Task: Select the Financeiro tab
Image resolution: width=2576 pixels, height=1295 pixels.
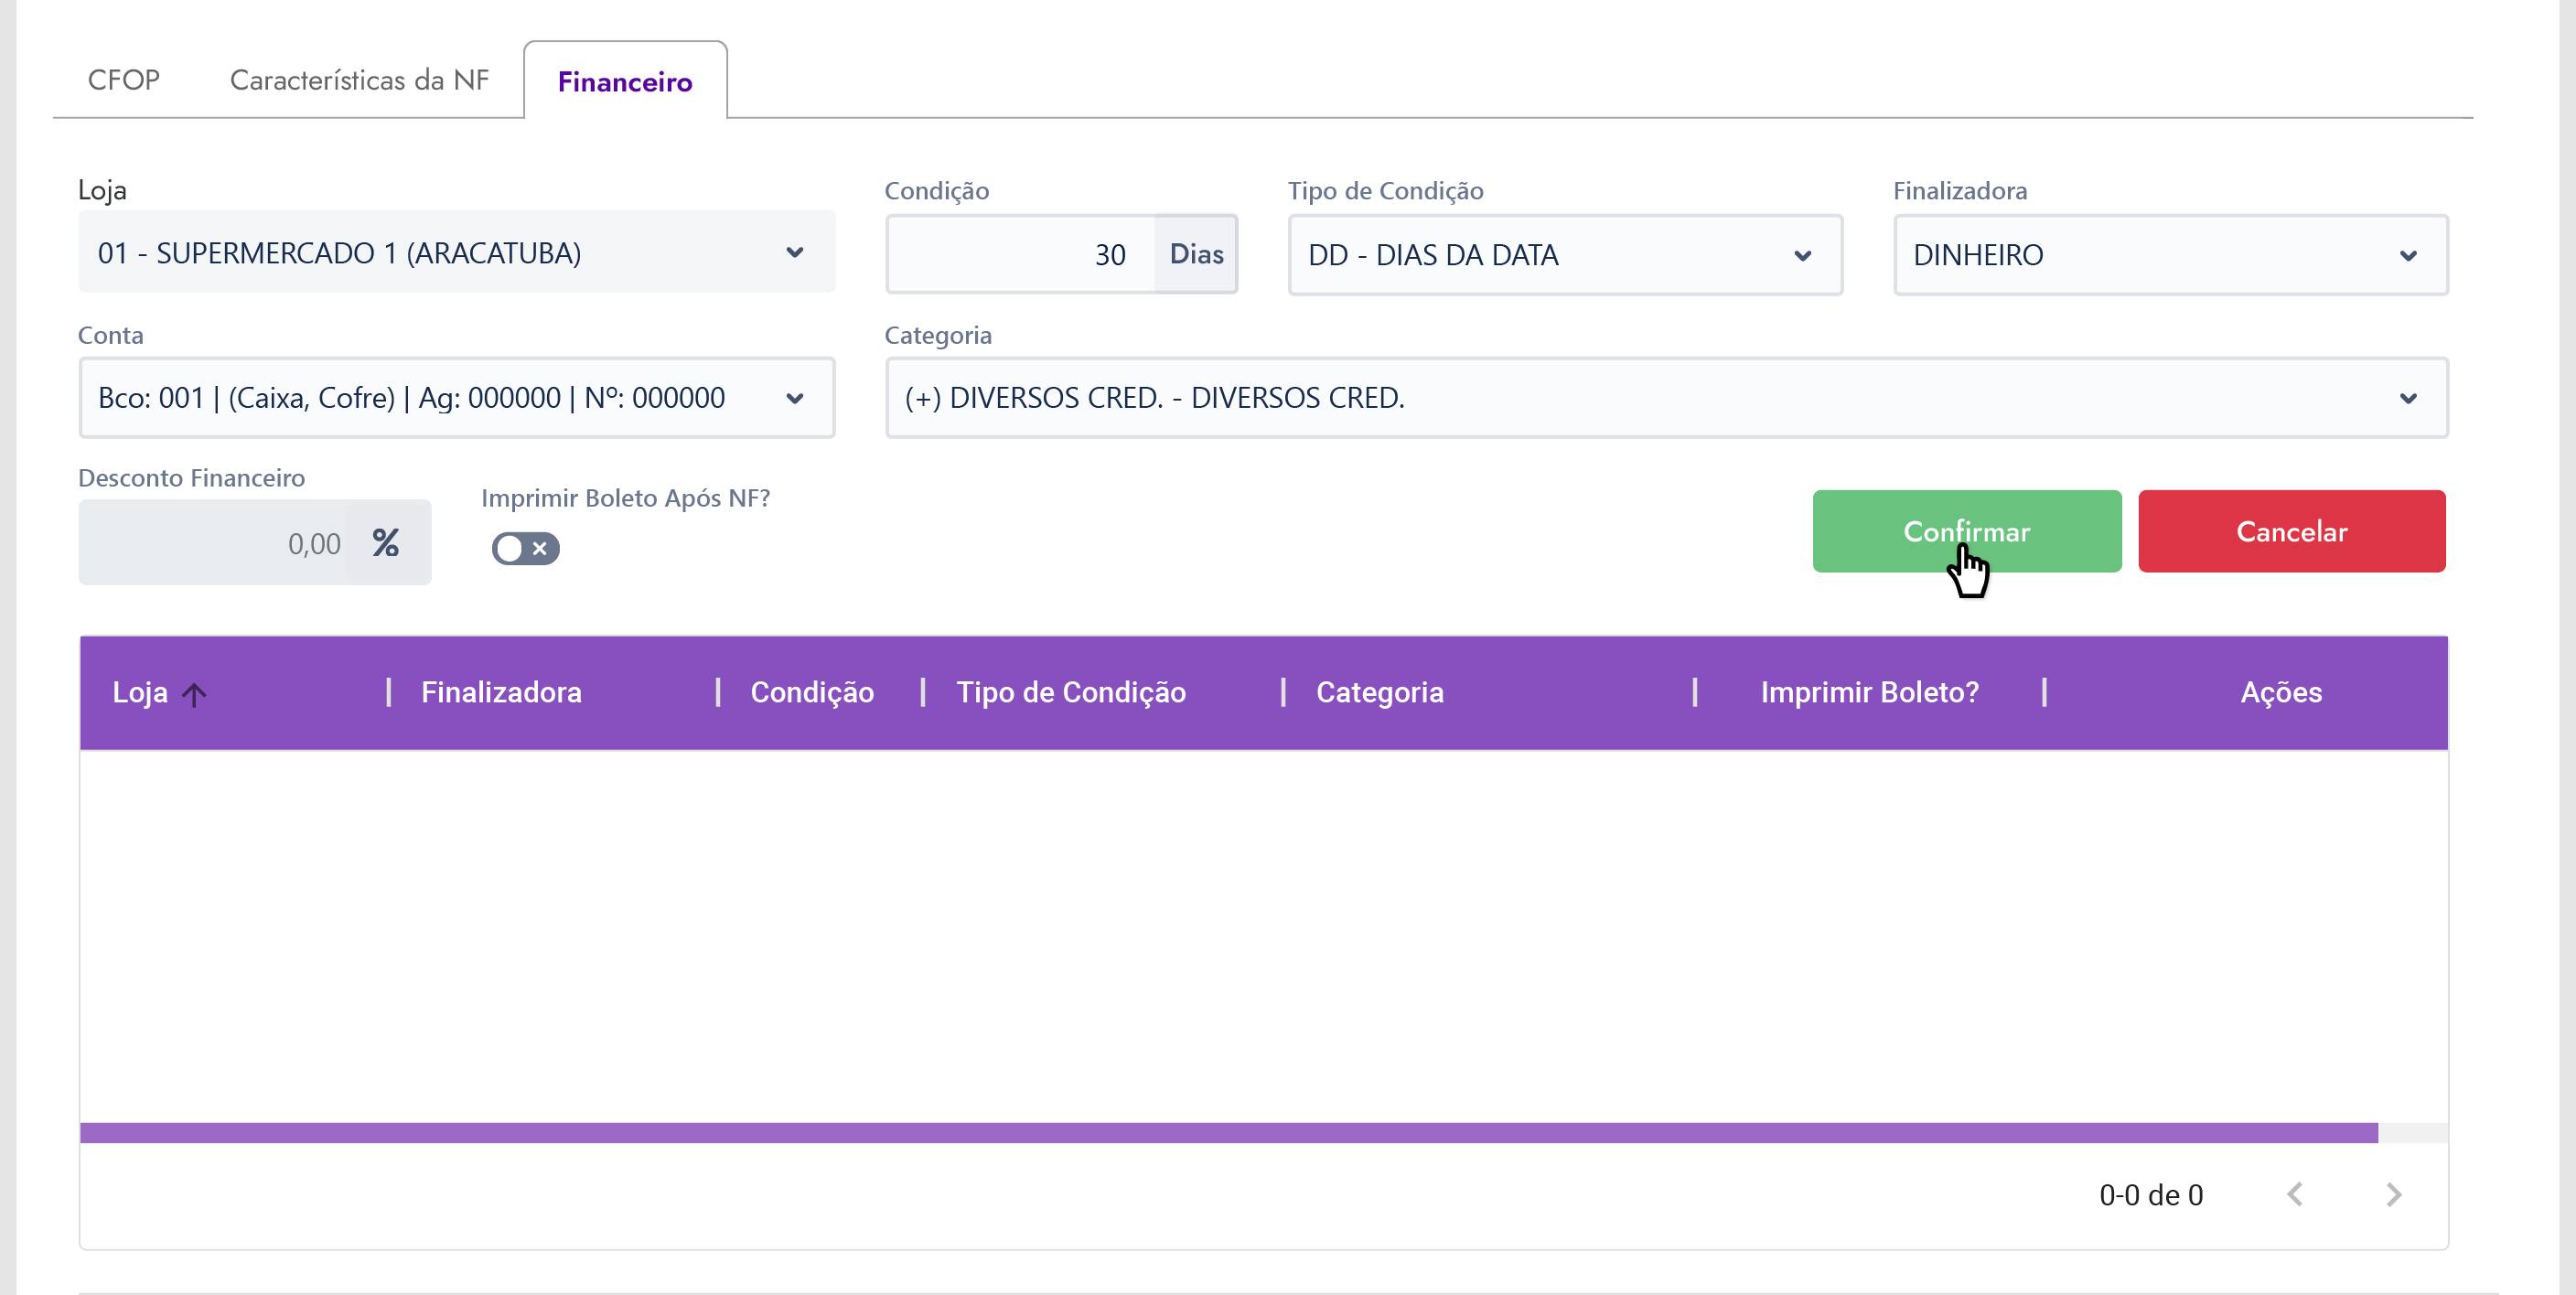Action: click(625, 81)
